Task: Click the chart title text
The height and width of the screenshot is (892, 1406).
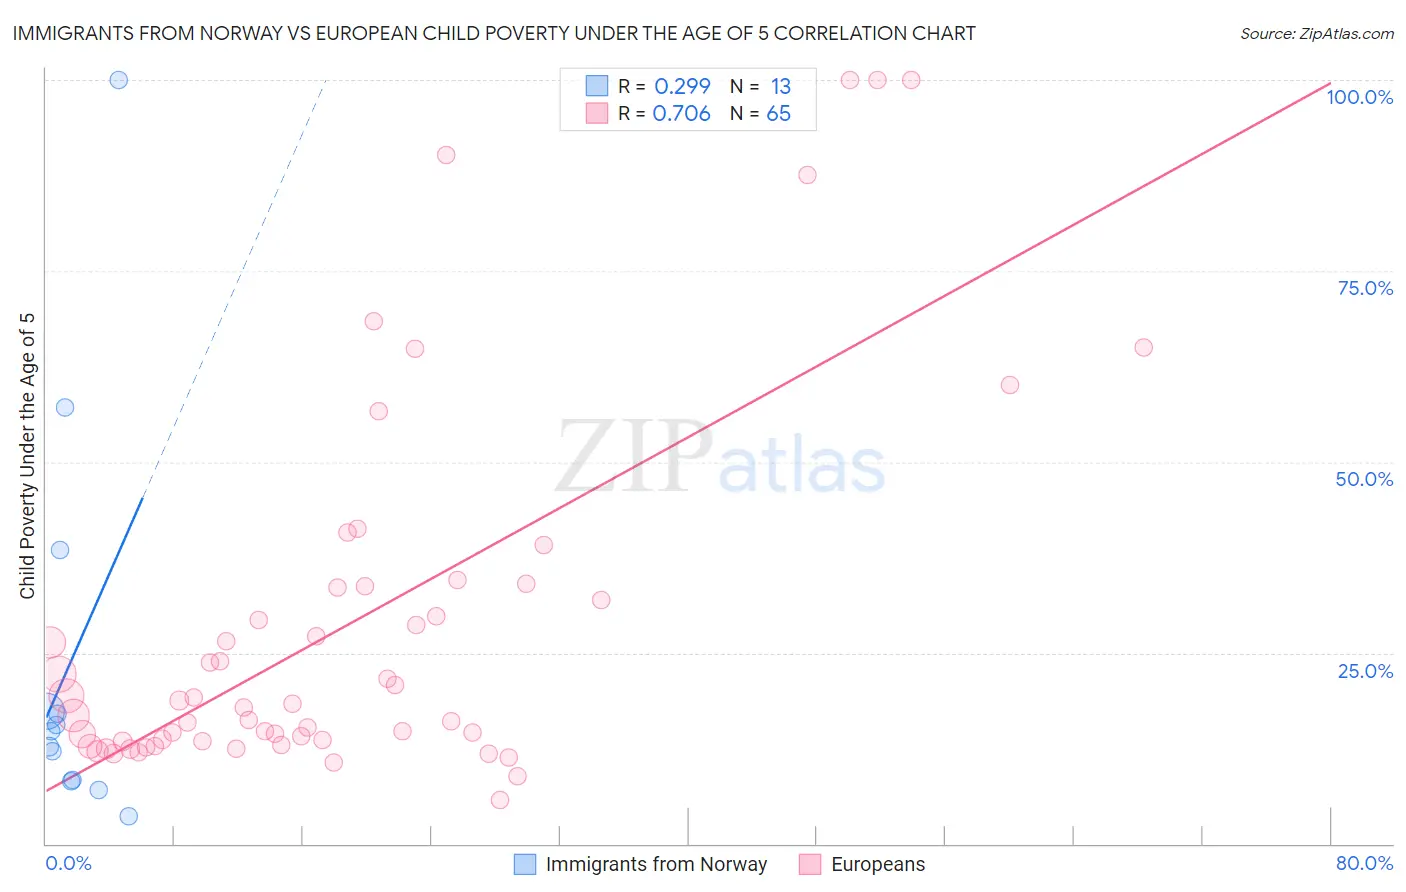Action: pos(494,33)
